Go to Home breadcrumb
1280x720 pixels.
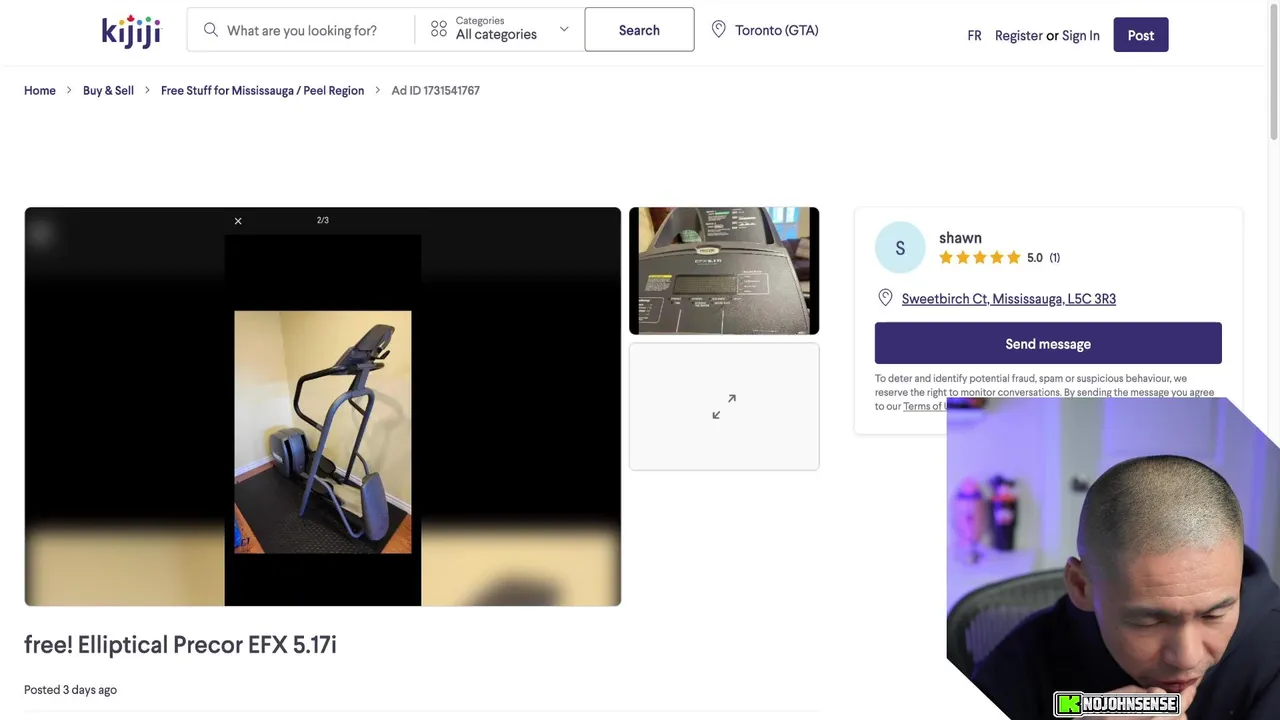(x=40, y=90)
